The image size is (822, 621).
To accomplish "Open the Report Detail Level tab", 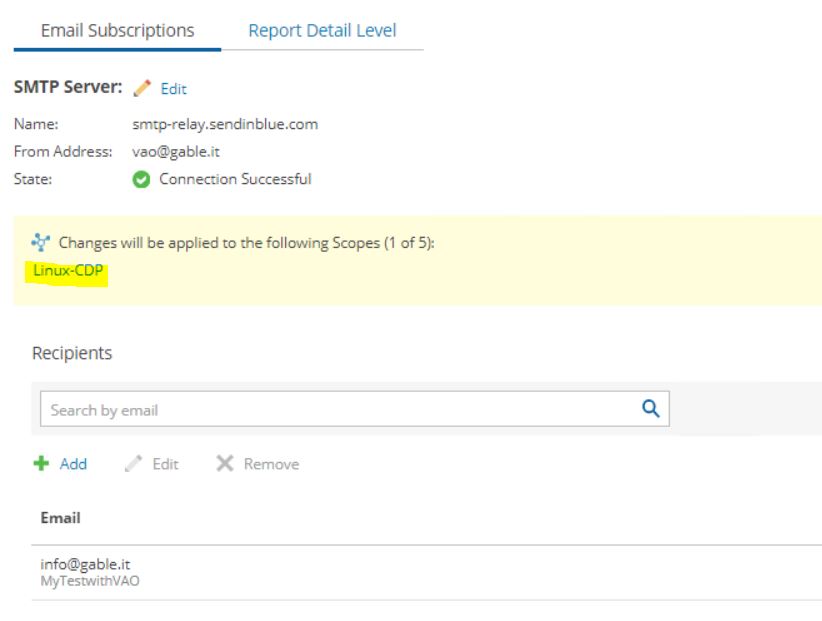I will [x=322, y=30].
